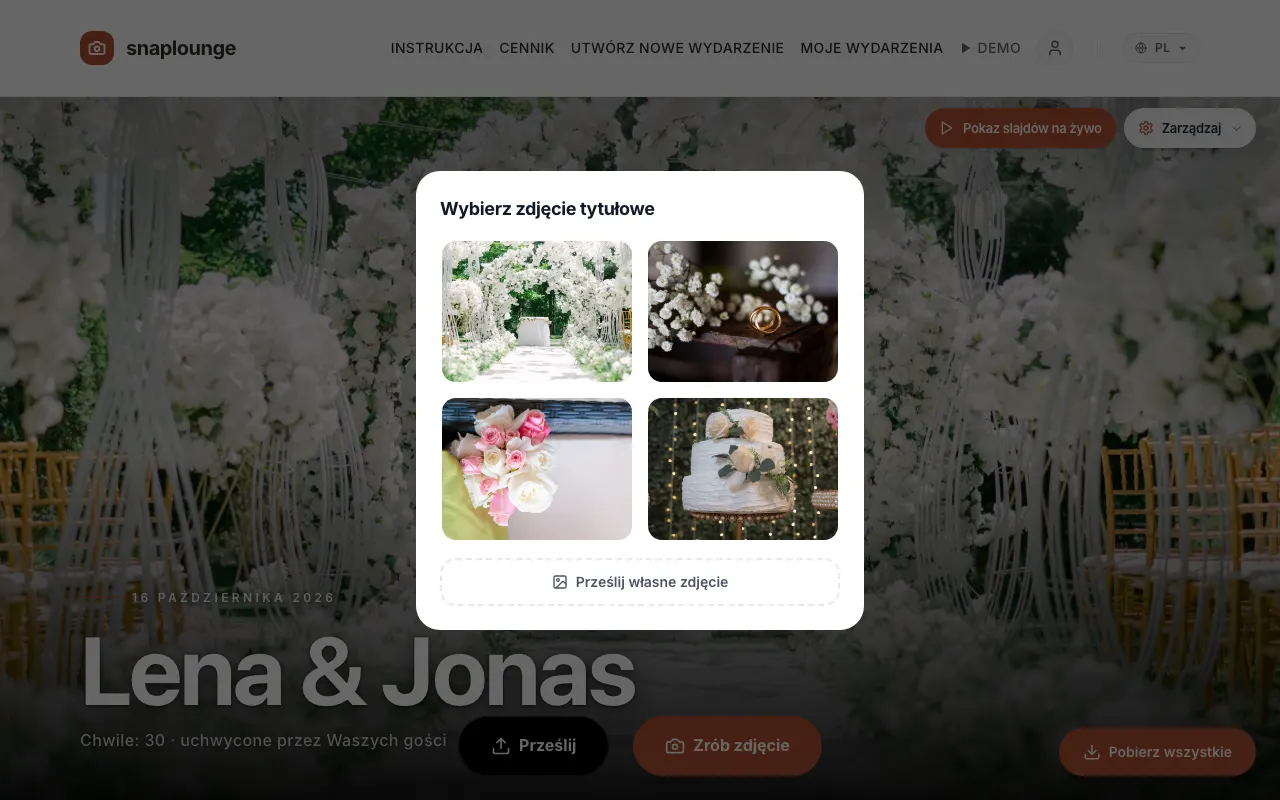Choose the white flower arch cover photo
The width and height of the screenshot is (1280, 800).
tap(537, 311)
